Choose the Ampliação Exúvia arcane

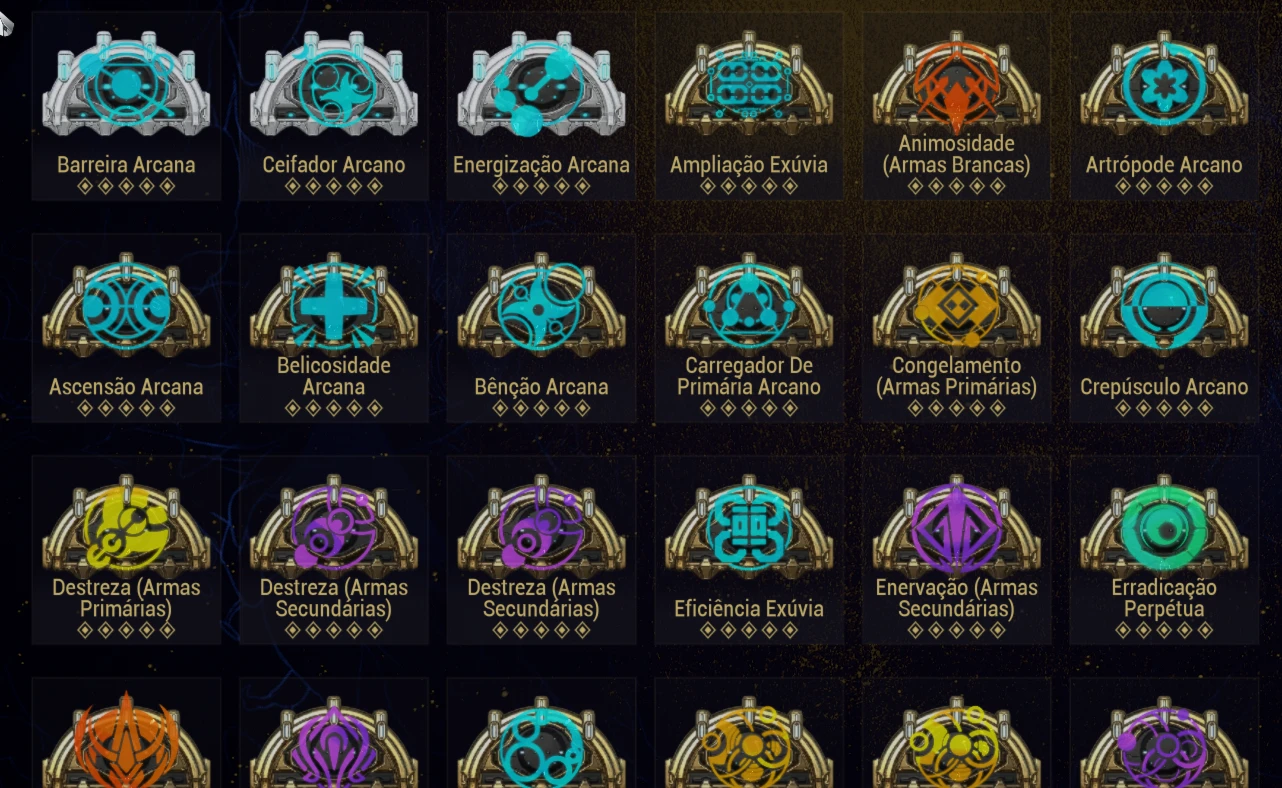(x=749, y=106)
